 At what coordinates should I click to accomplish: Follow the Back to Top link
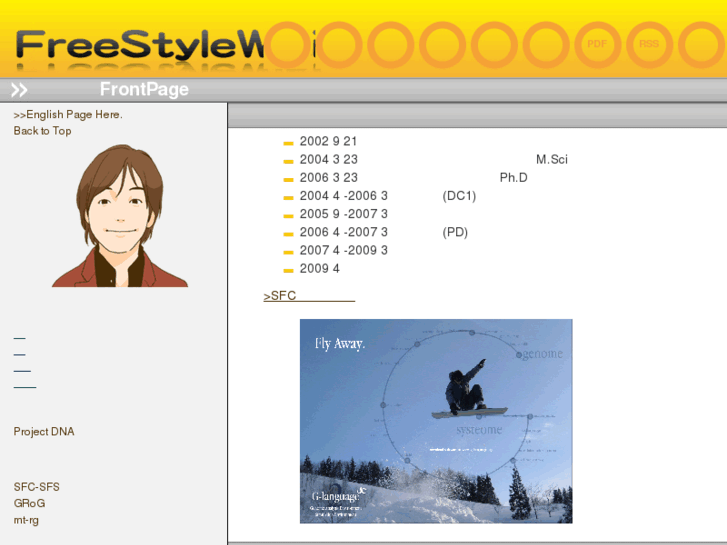click(43, 131)
